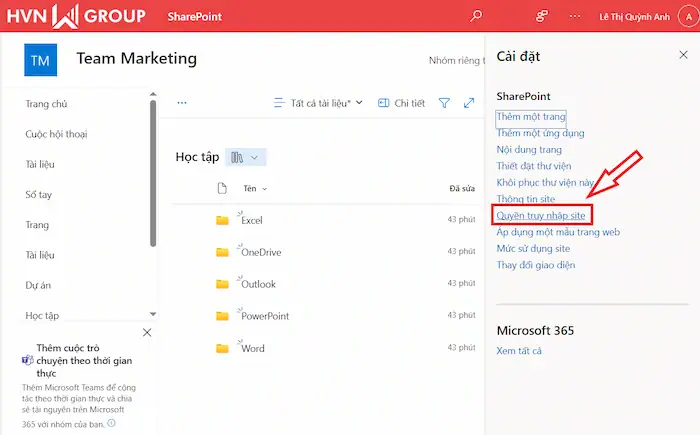Close the Cài đặt settings panel
The width and height of the screenshot is (700, 435).
(x=682, y=56)
